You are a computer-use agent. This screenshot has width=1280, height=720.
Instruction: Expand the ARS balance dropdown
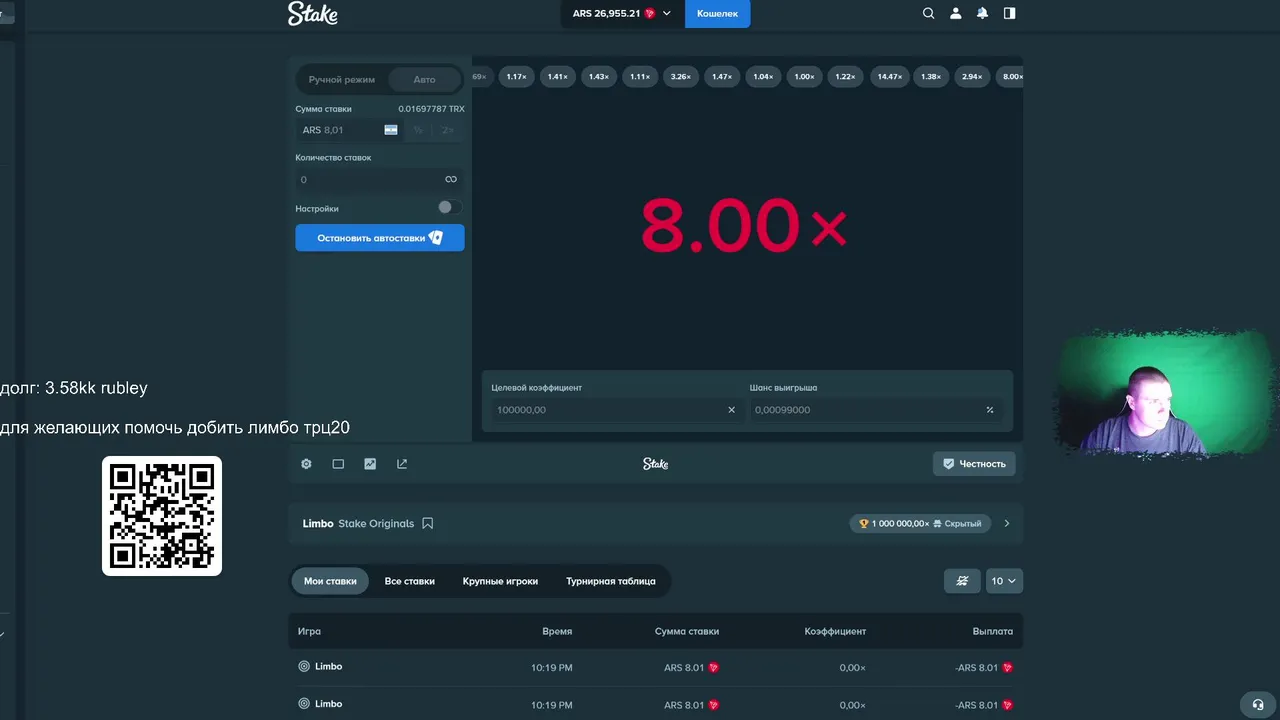tap(622, 13)
